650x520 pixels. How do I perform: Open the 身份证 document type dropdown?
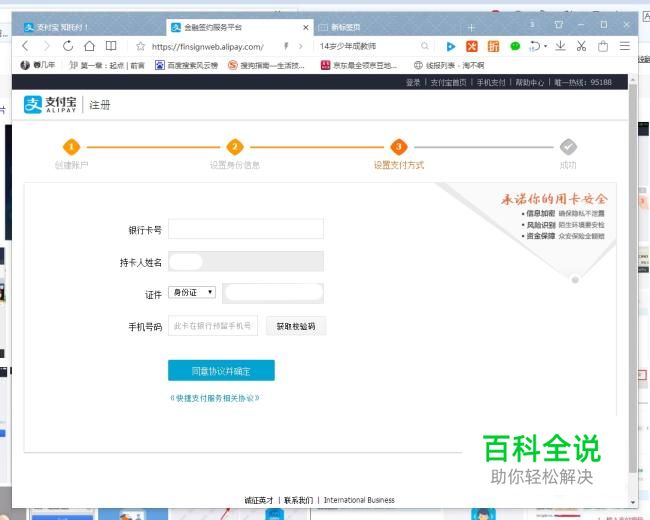point(192,292)
